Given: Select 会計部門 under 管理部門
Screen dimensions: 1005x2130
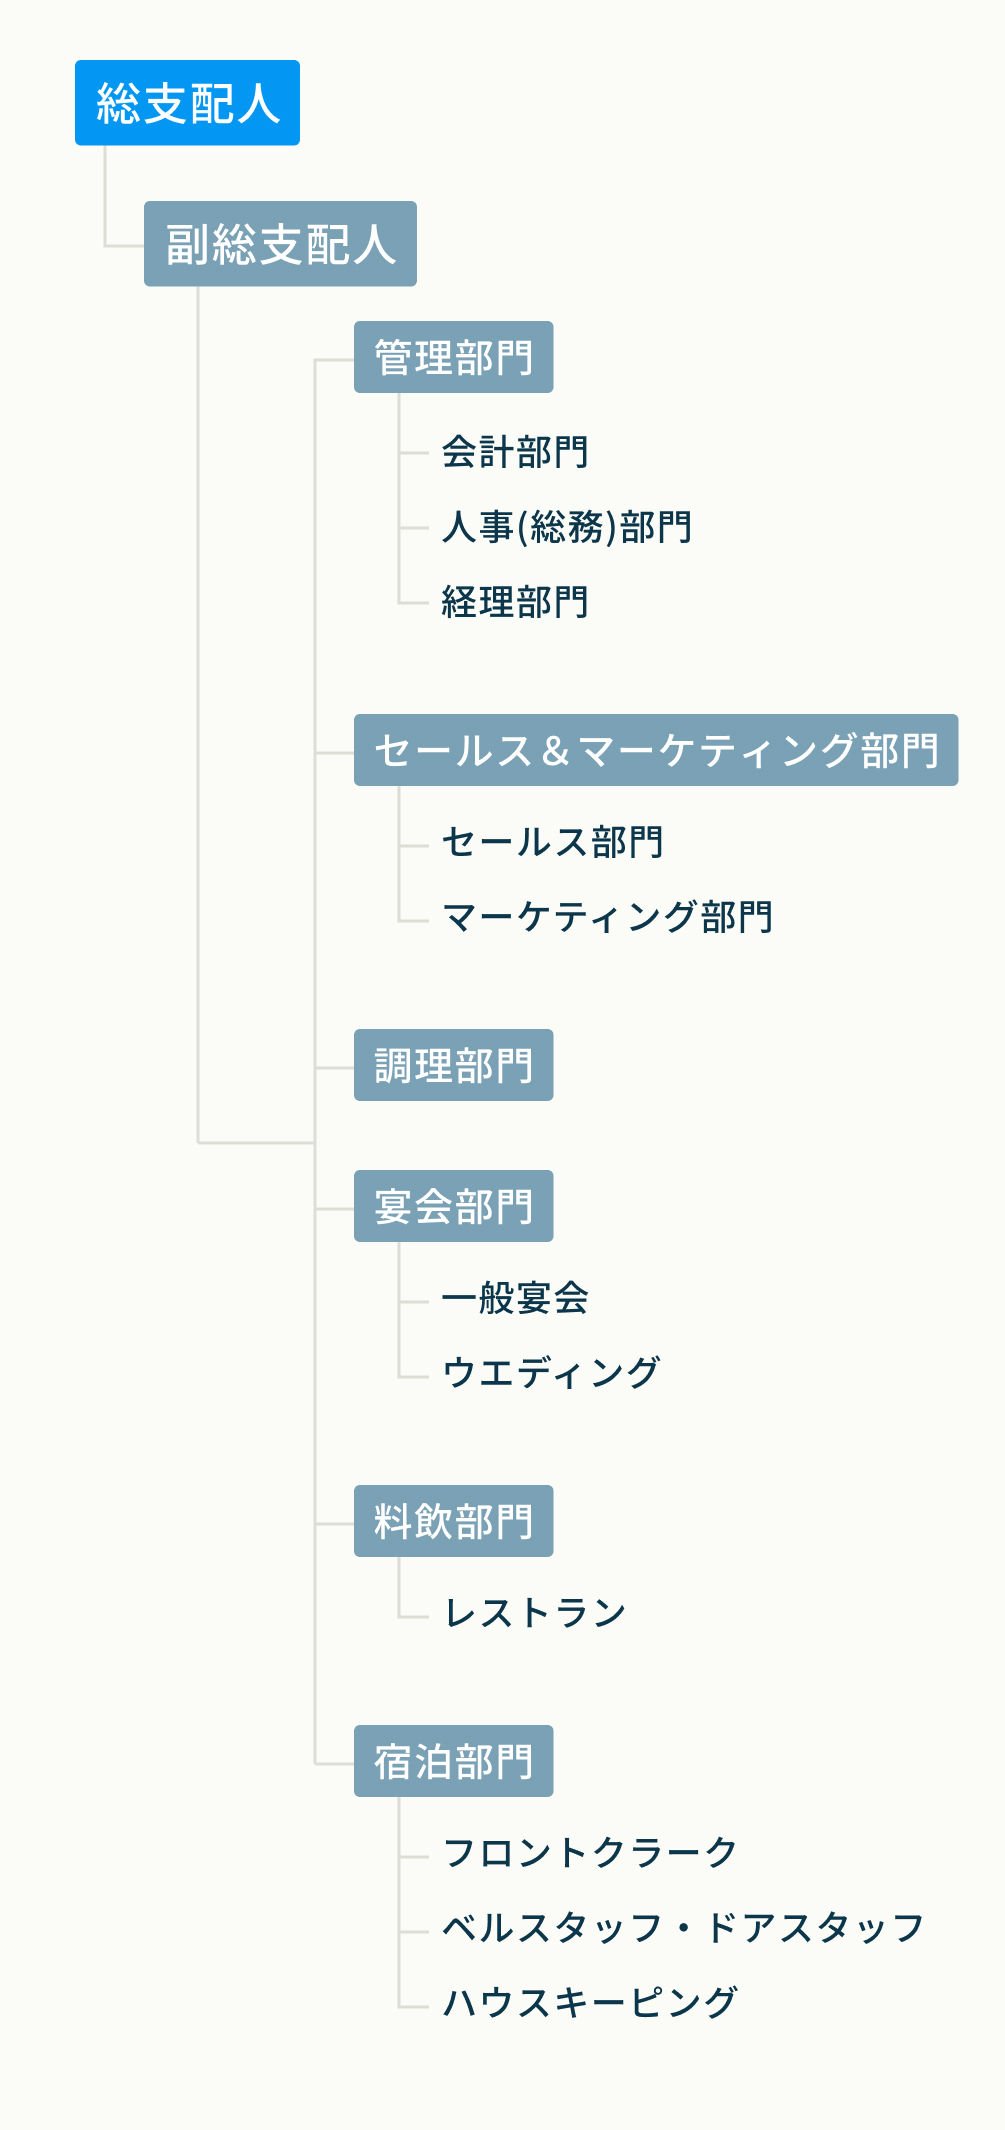Looking at the screenshot, I should point(515,452).
